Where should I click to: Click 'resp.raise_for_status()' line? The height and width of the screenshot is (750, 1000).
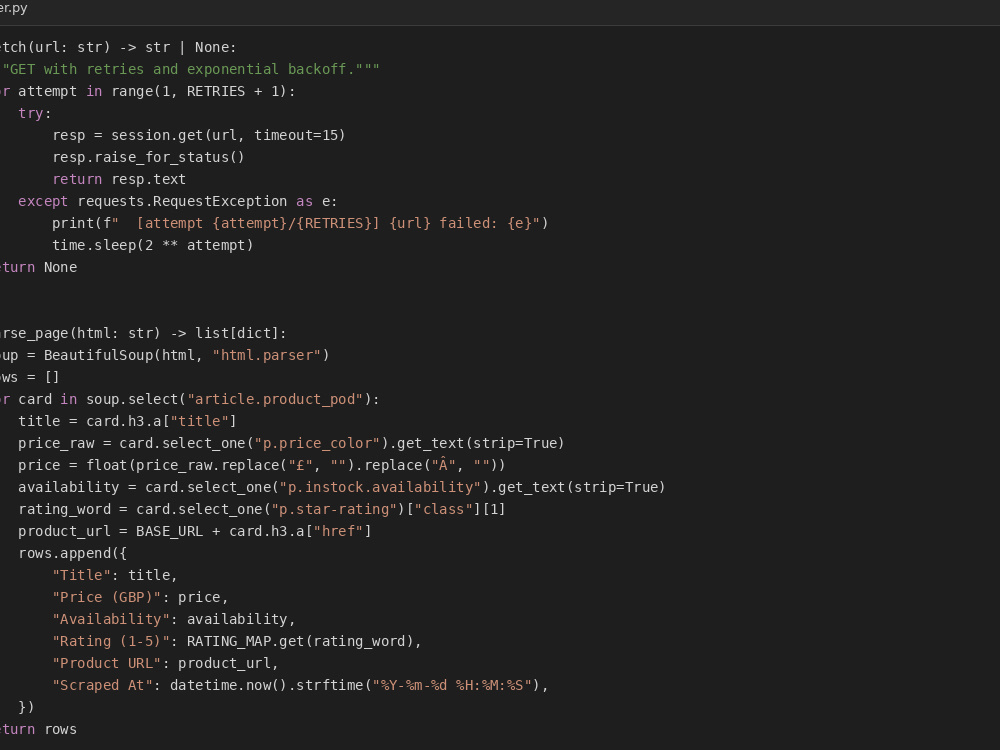[149, 158]
